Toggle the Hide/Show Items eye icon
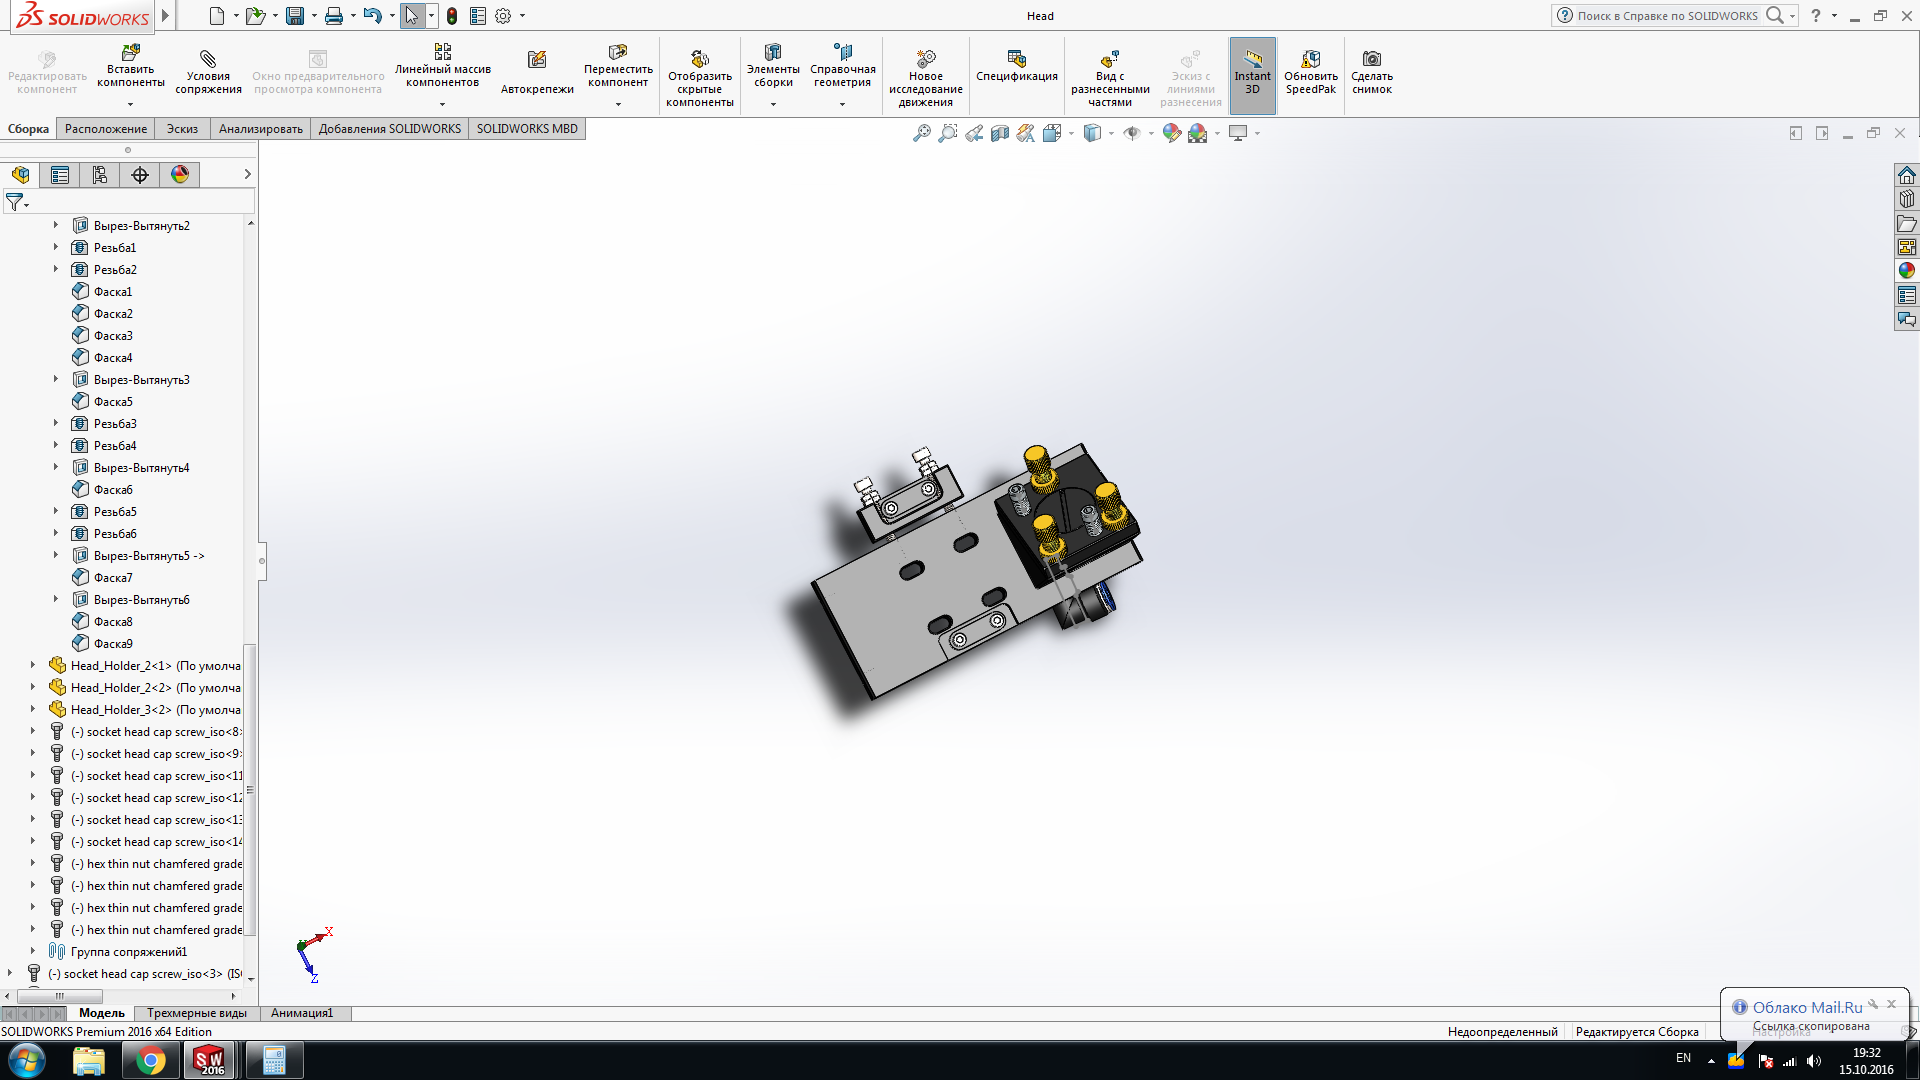The height and width of the screenshot is (1080, 1920). 1132,133
